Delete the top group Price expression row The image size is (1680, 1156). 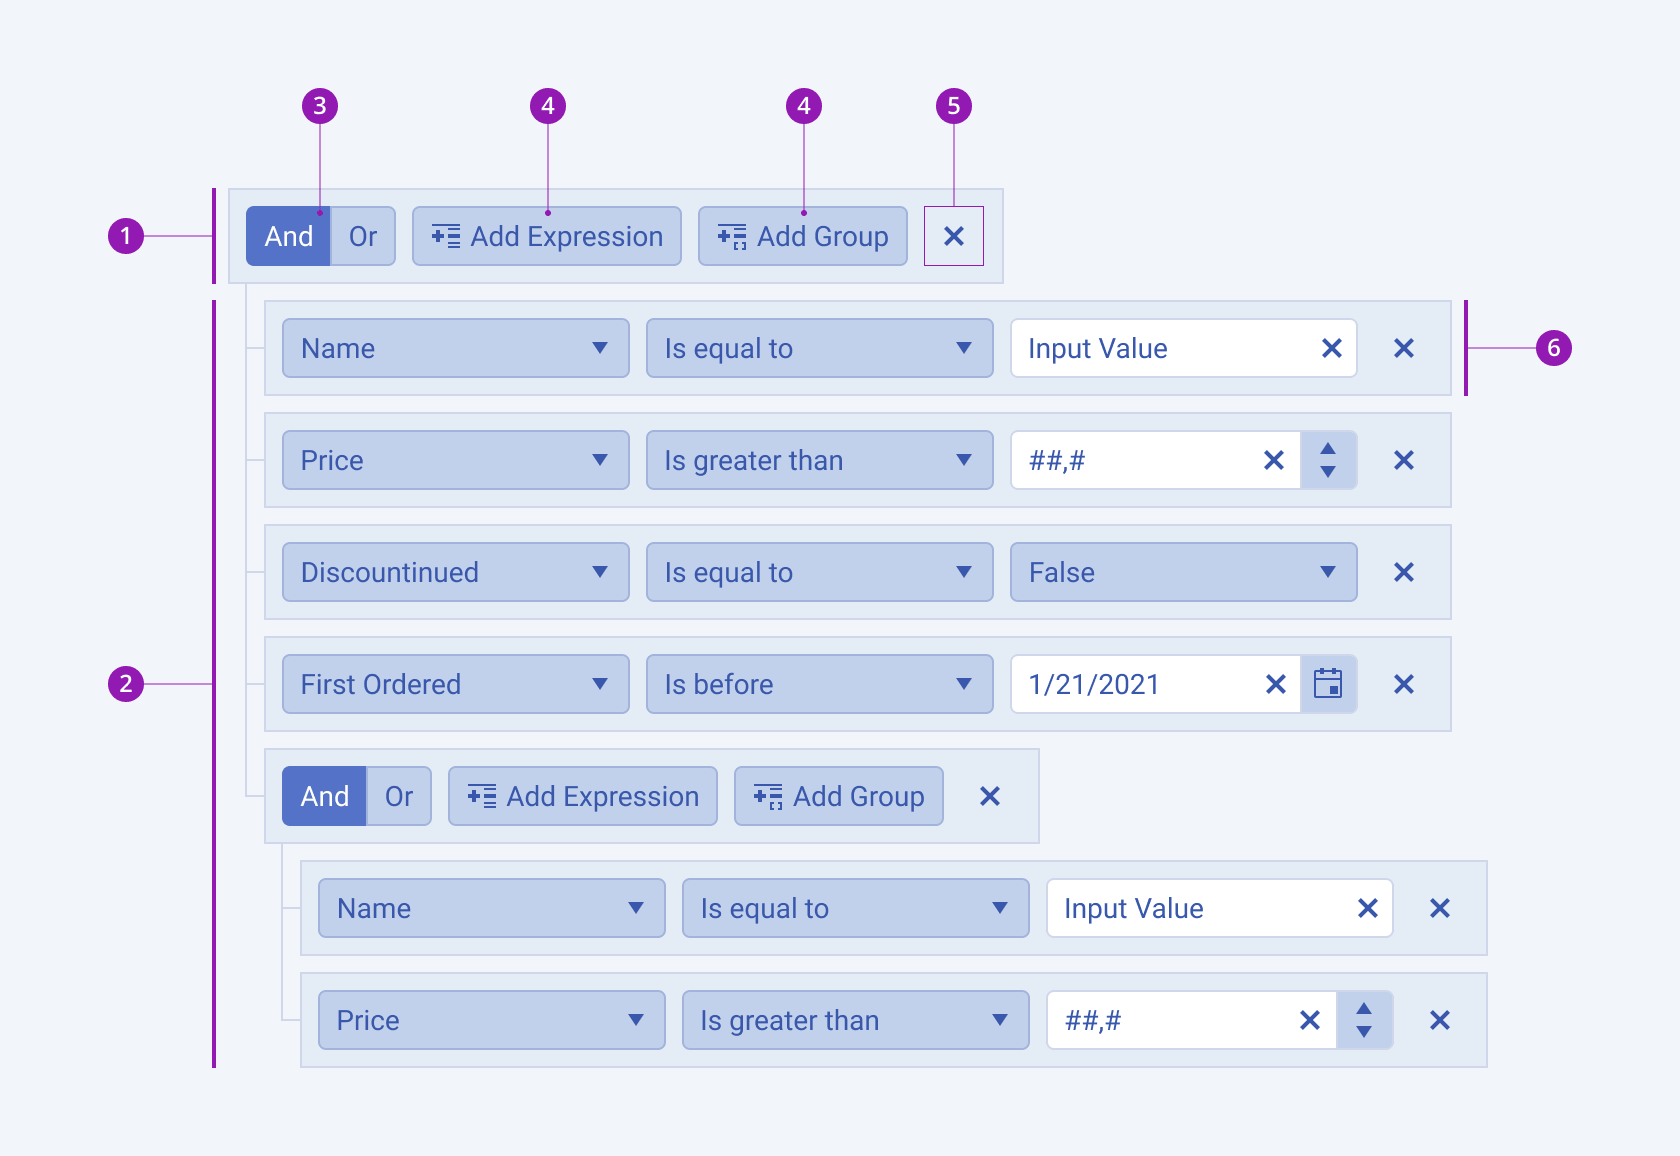pos(1404,460)
